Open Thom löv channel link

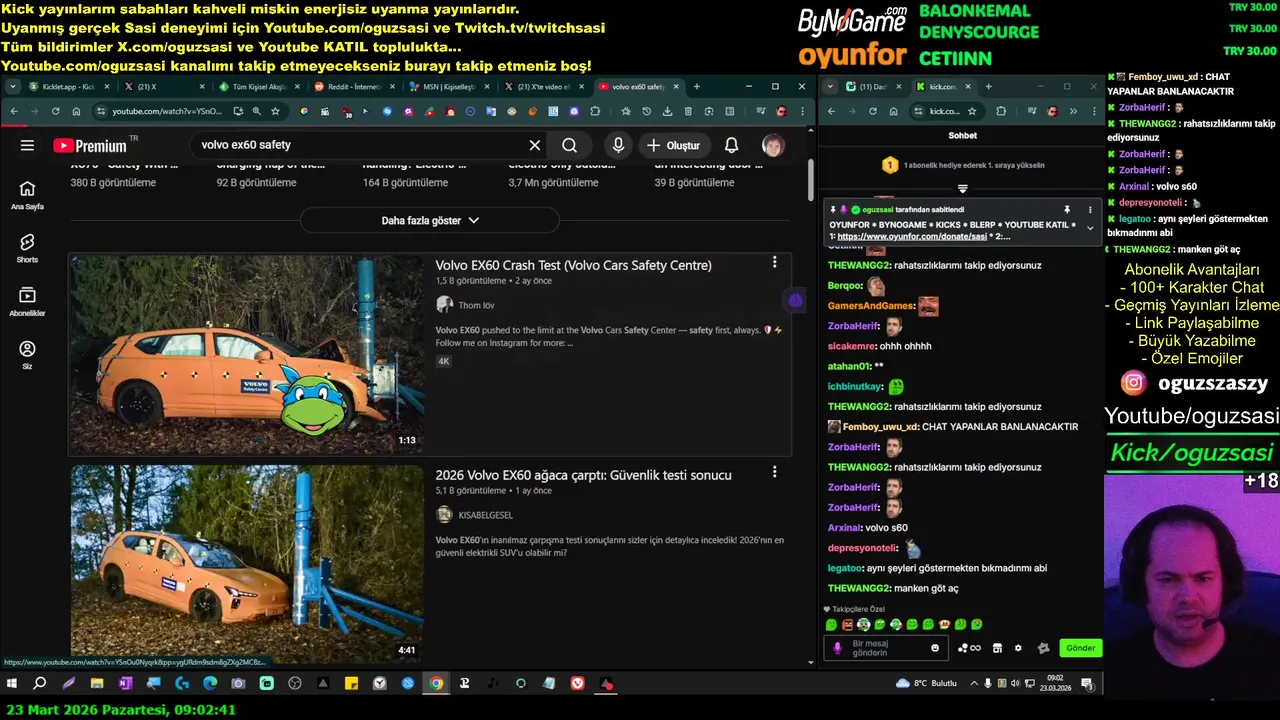pos(476,305)
